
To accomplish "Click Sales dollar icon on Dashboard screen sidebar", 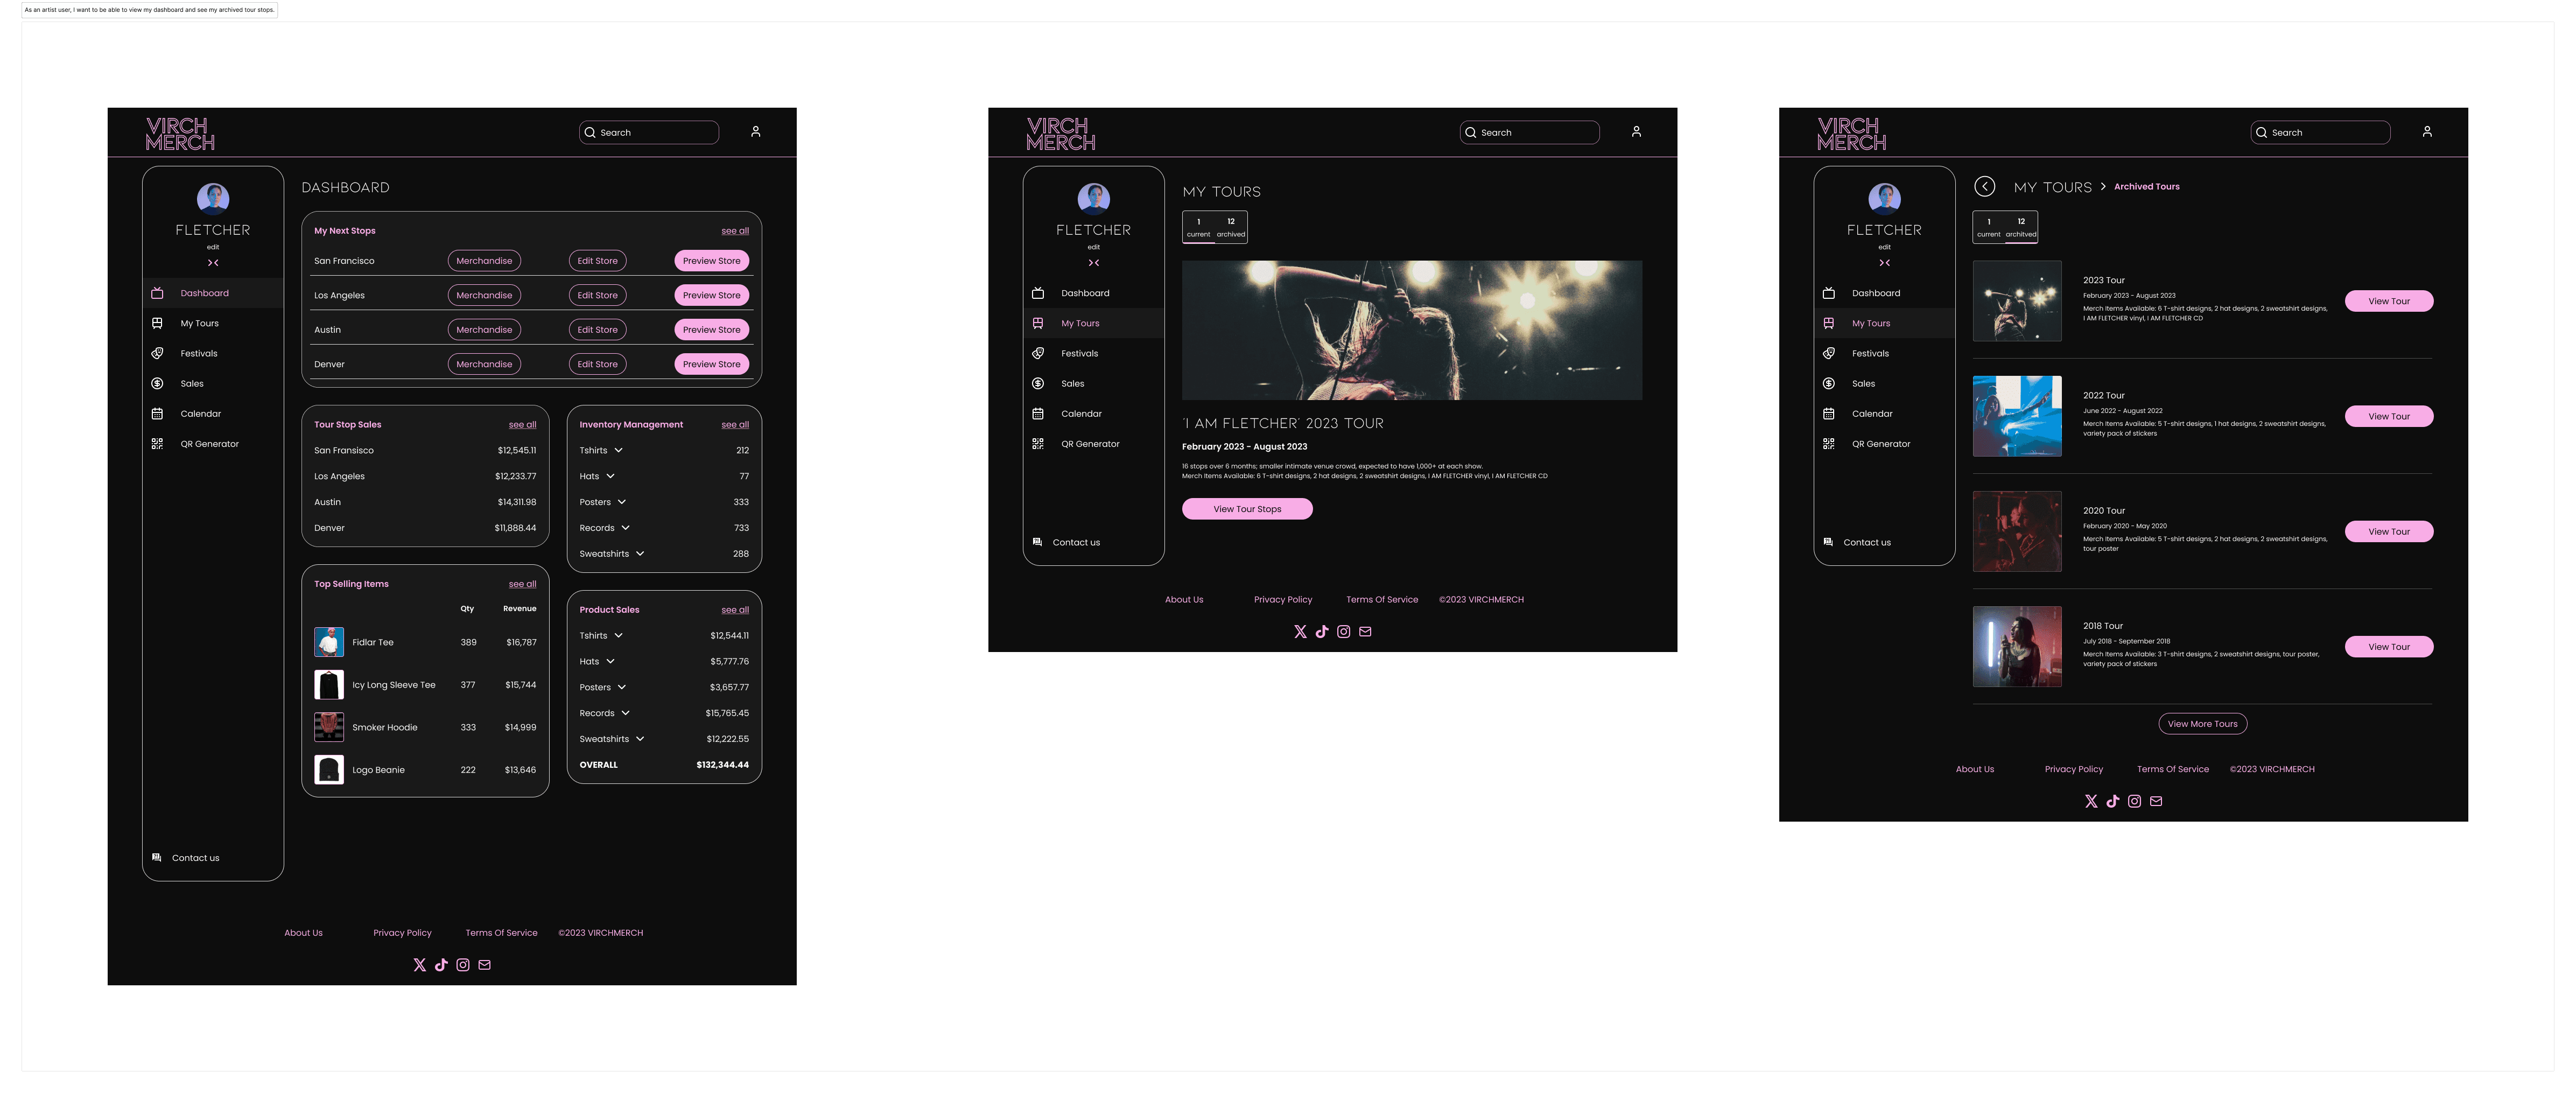I will (157, 384).
